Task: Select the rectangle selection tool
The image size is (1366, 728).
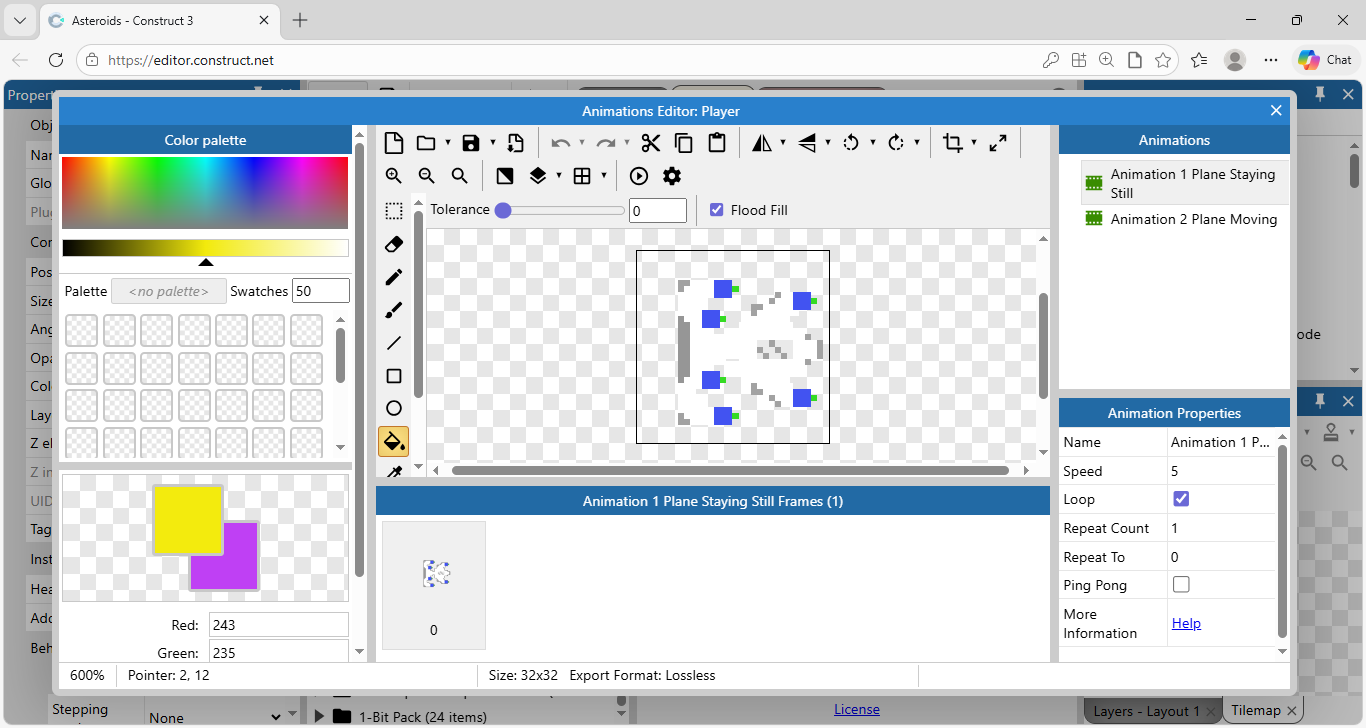Action: [x=394, y=211]
